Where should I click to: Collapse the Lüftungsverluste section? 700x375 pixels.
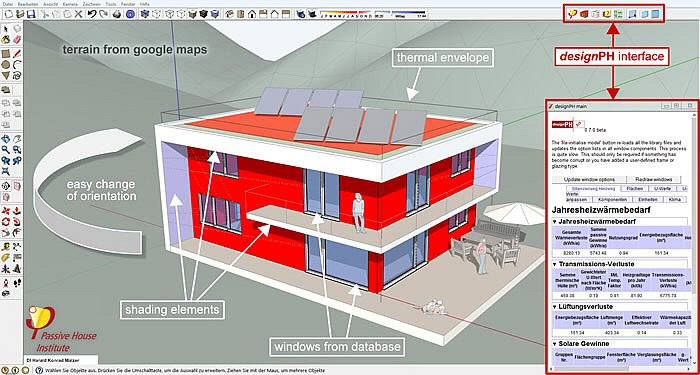(x=554, y=307)
